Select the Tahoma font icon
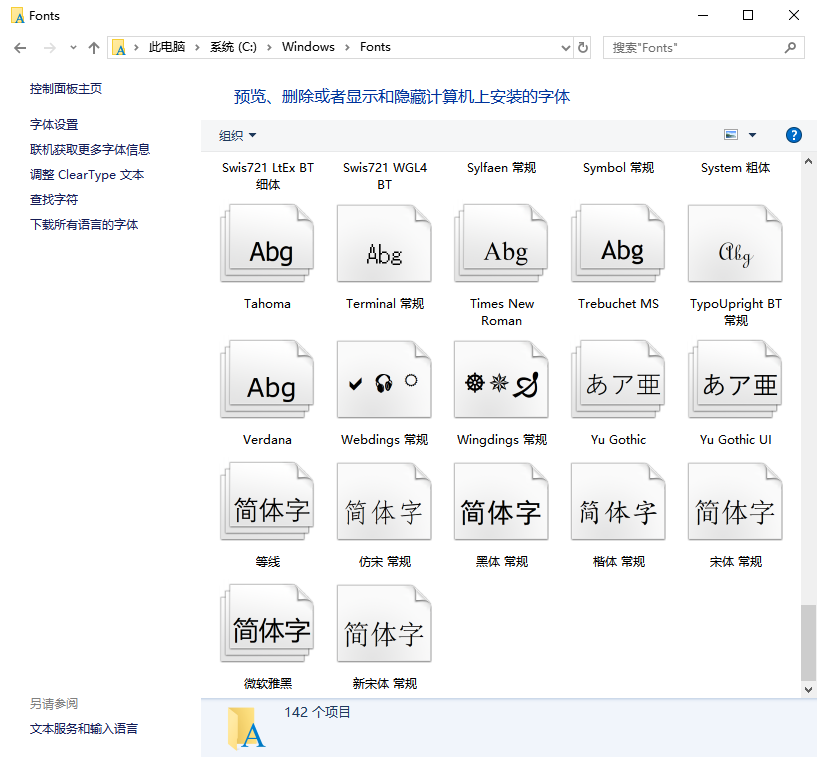 tap(268, 246)
